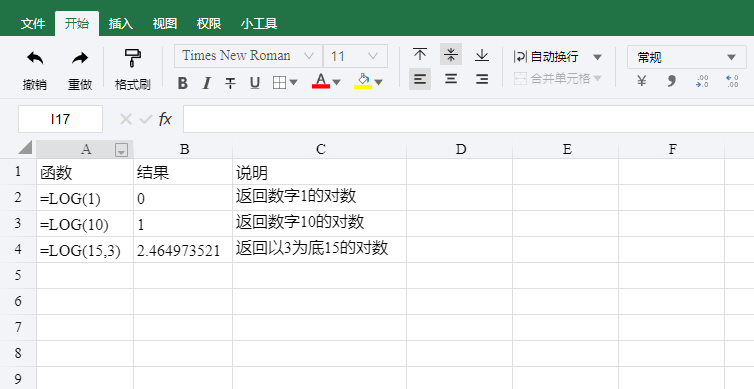Align cell content to bottom
Image resolution: width=754 pixels, height=389 pixels.
[x=481, y=54]
